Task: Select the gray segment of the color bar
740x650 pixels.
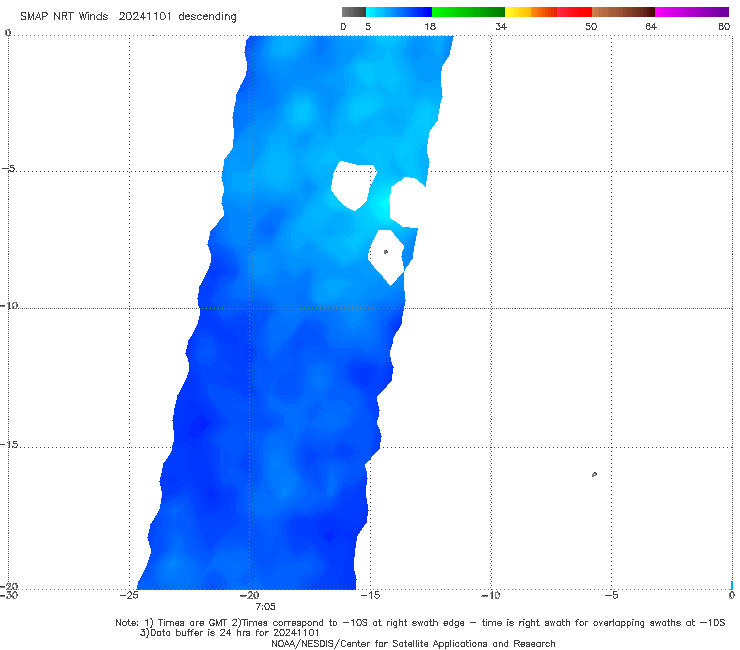Action: [x=354, y=12]
